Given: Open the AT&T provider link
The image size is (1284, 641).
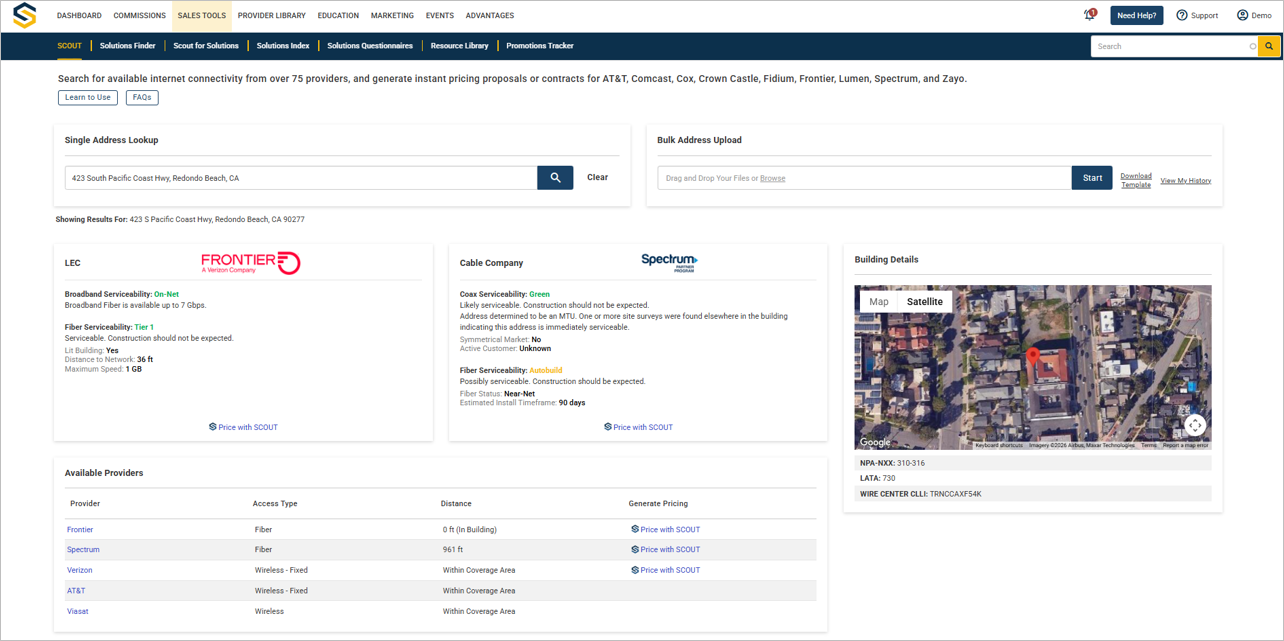Looking at the screenshot, I should click(76, 590).
